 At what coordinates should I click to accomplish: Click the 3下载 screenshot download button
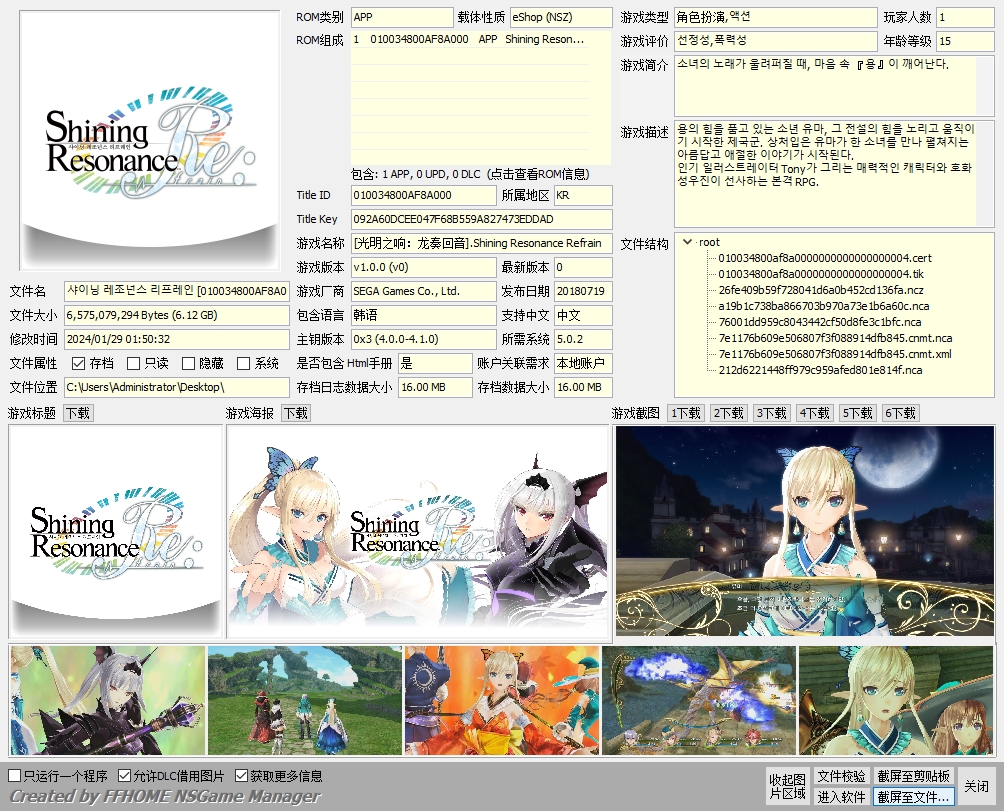(771, 413)
